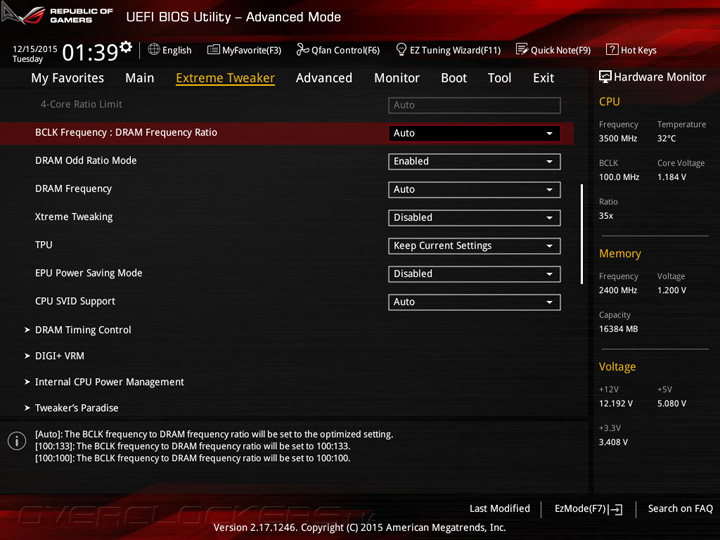The width and height of the screenshot is (720, 540).
Task: Open BCLK Frequency DRAM Ratio dropdown
Action: [474, 133]
